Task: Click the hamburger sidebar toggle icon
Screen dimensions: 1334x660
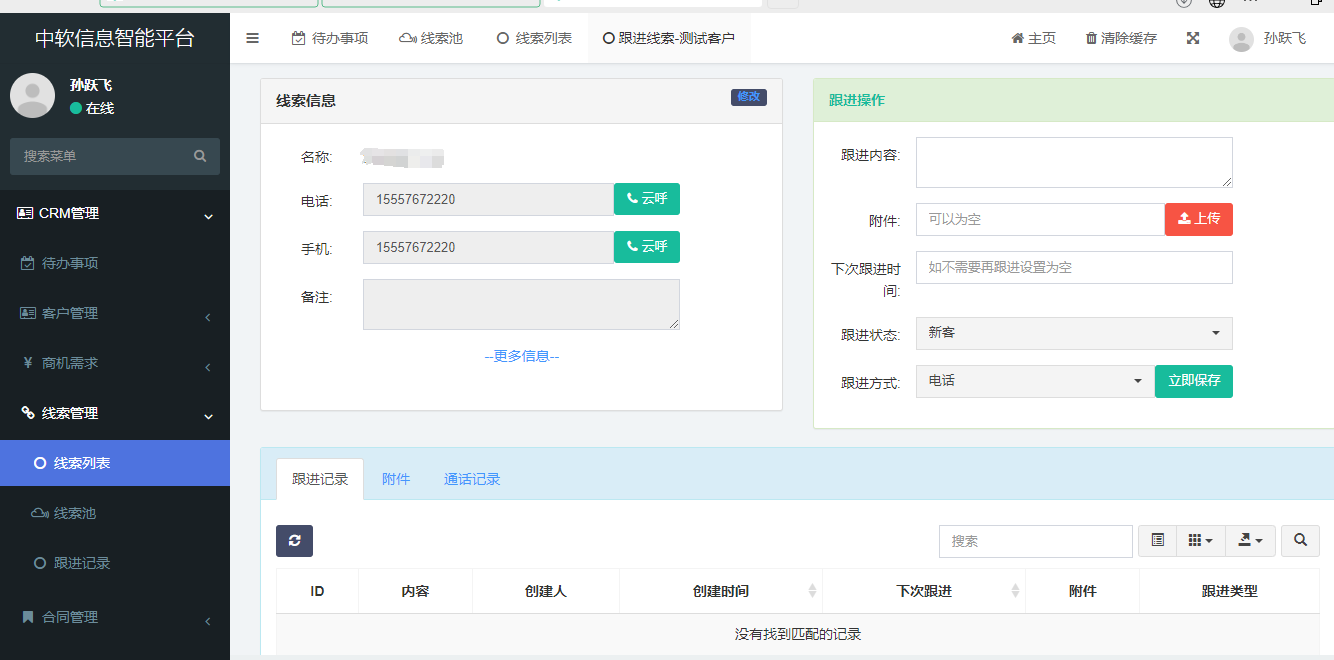Action: [252, 38]
